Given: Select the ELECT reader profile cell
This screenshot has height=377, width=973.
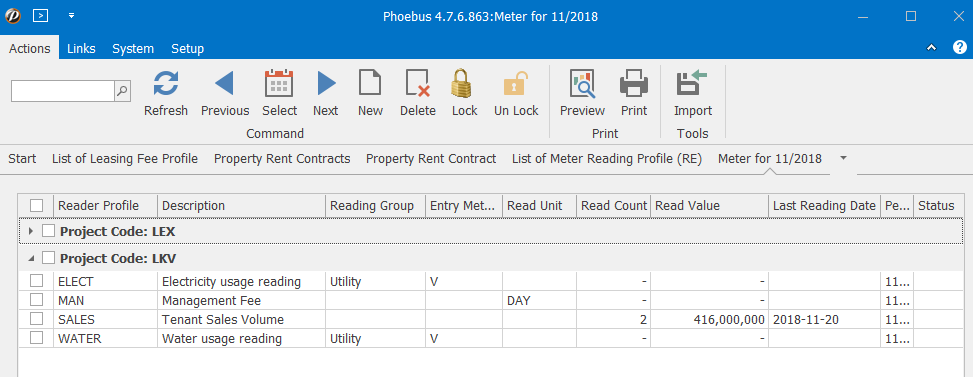Looking at the screenshot, I should tap(105, 282).
